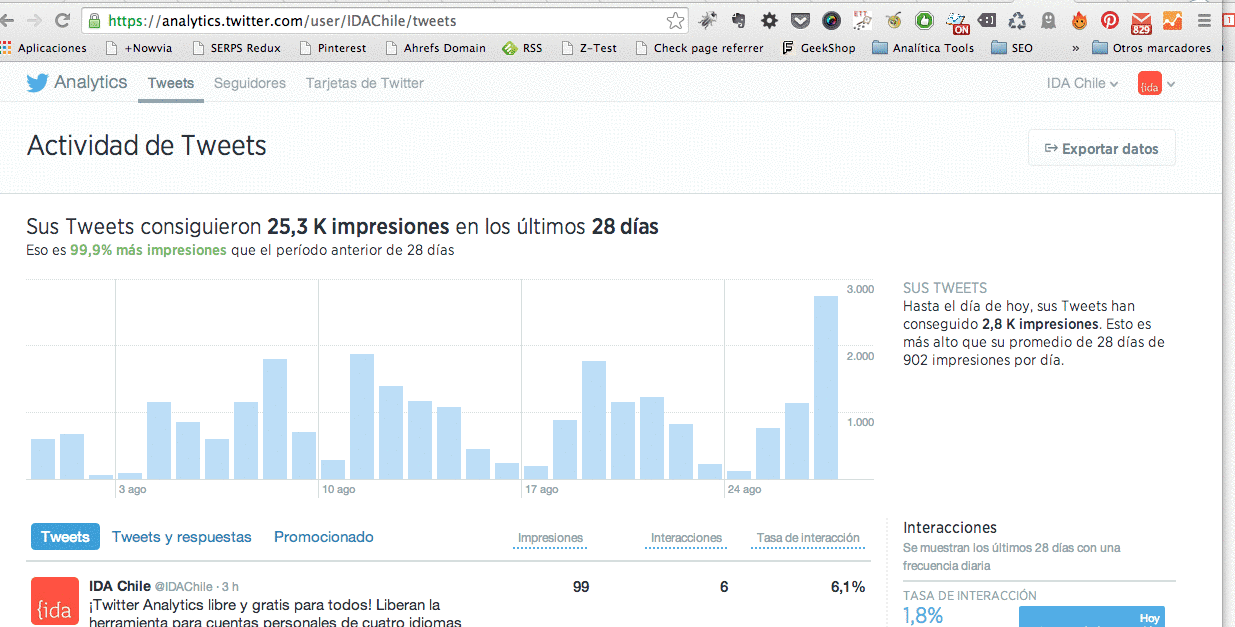
Task: Click the Evernote extension icon
Action: [x=739, y=18]
